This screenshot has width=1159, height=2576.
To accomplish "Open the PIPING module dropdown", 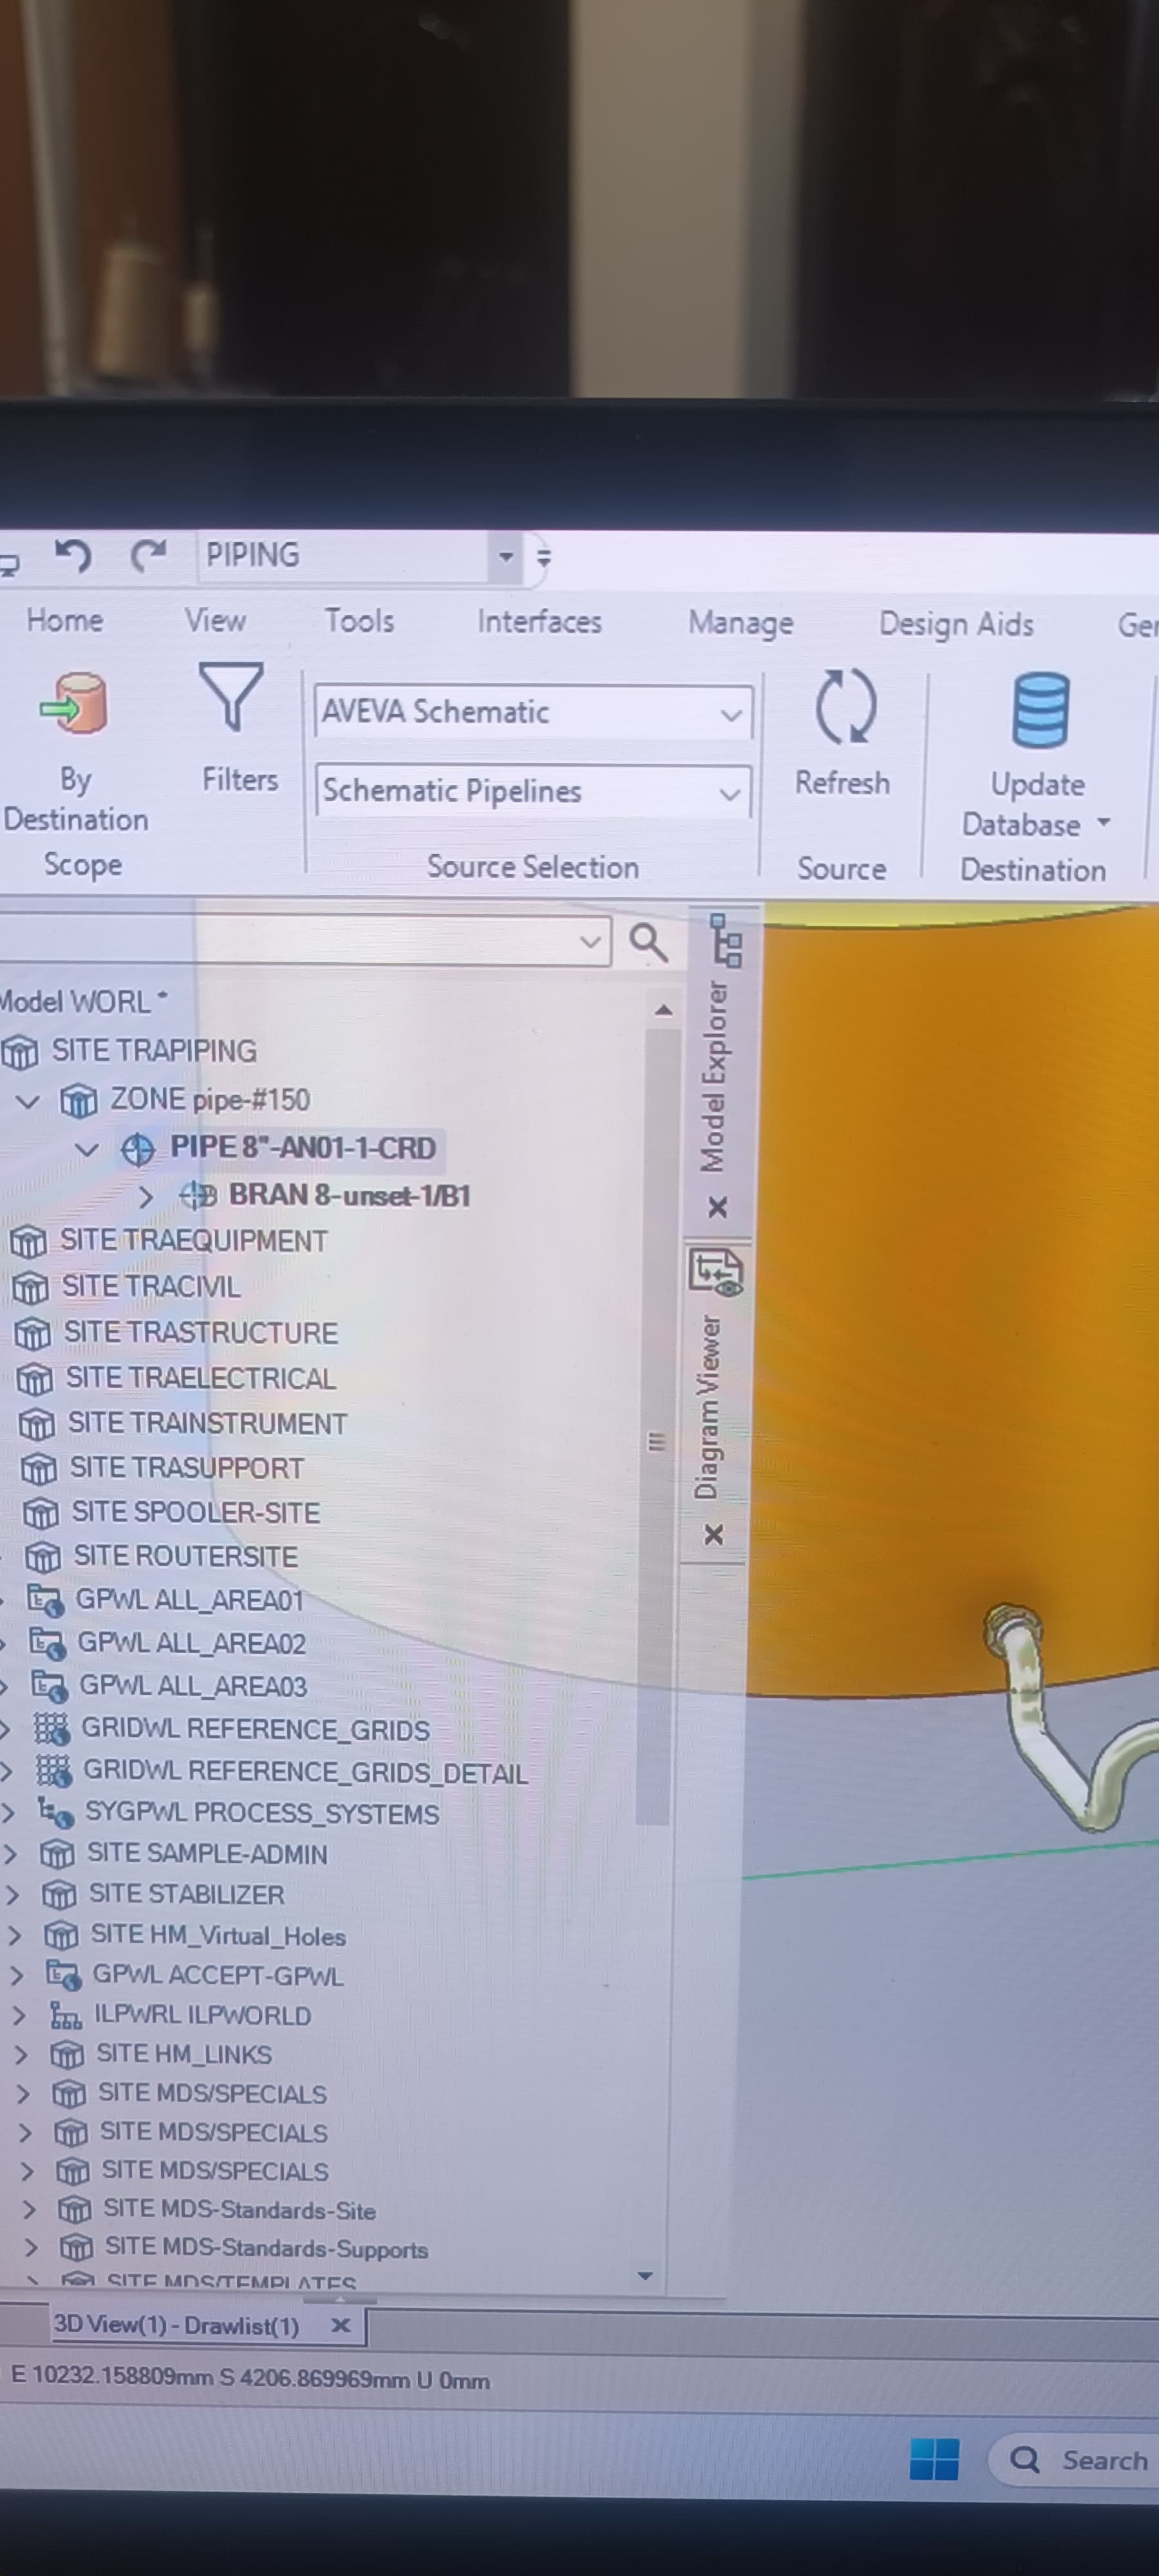I will click(x=506, y=556).
